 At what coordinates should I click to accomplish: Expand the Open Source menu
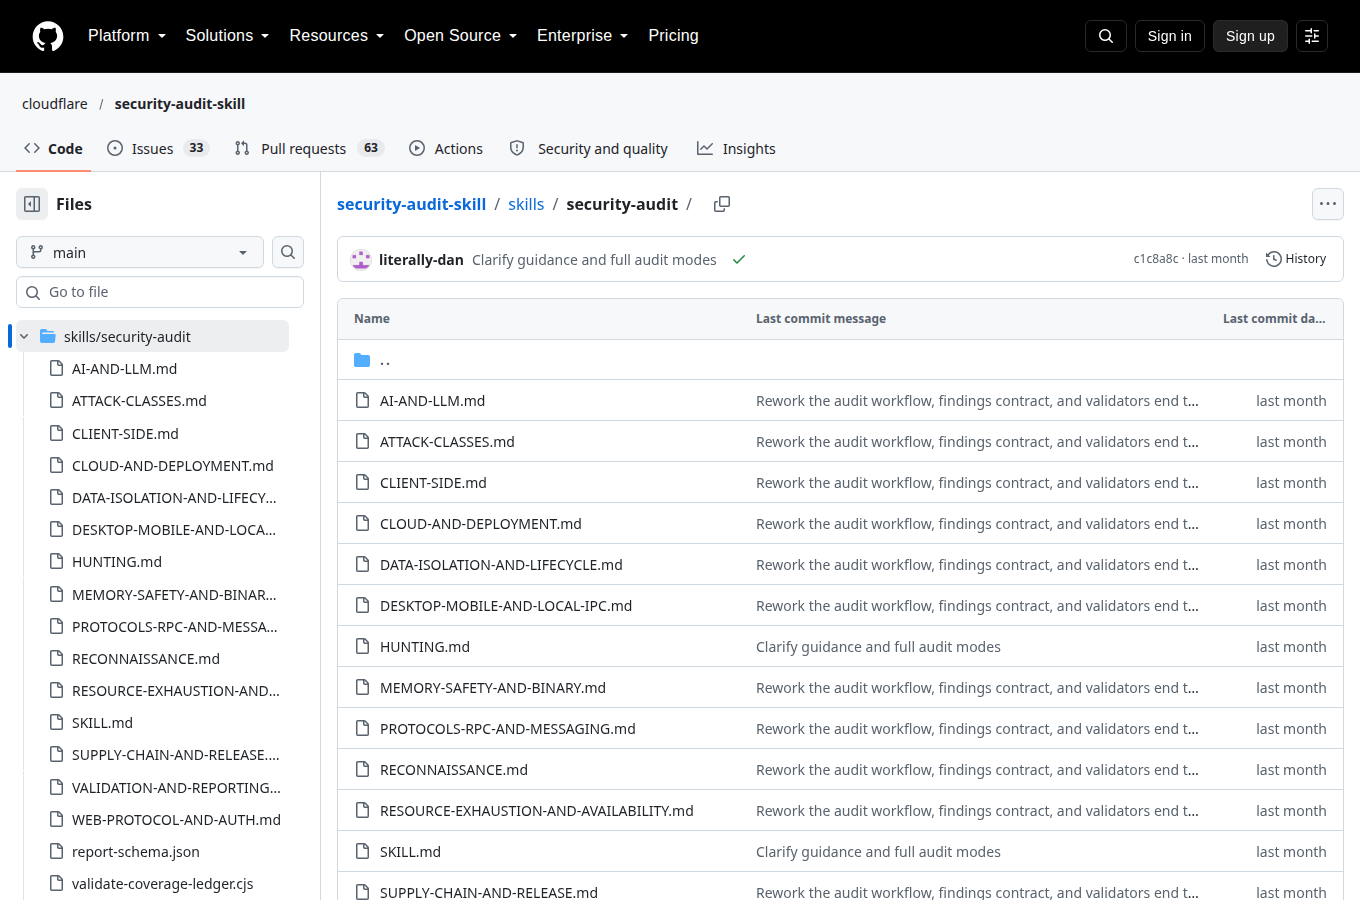pos(460,36)
